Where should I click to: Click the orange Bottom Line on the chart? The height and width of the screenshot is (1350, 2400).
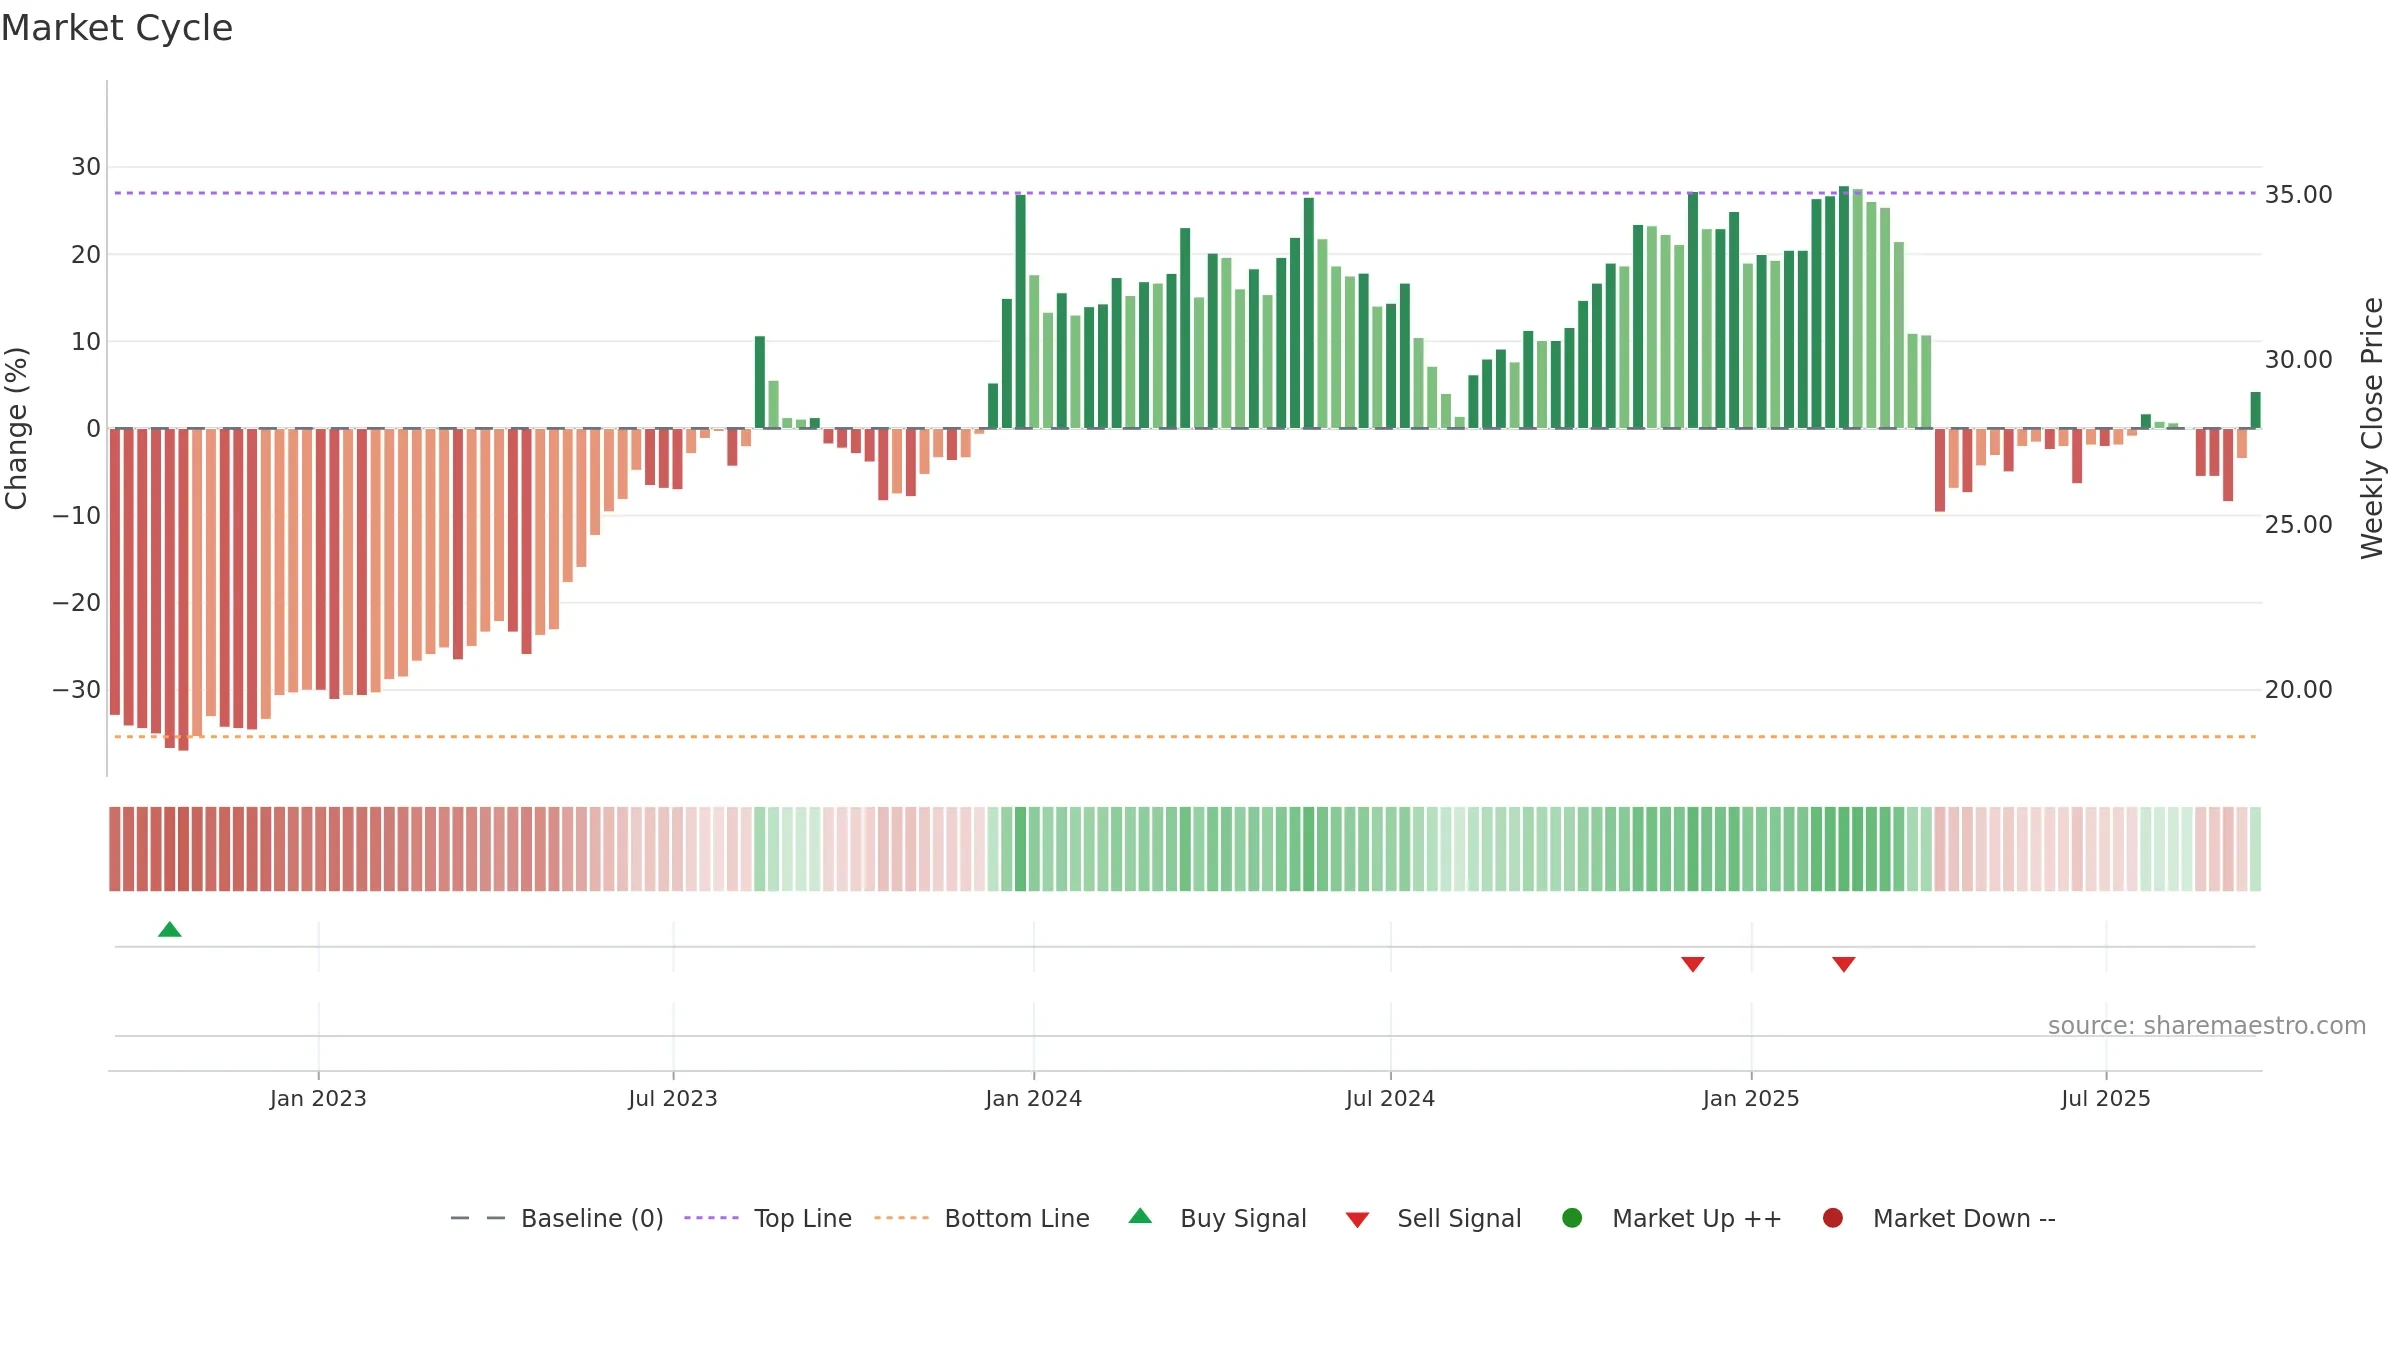(x=1185, y=737)
